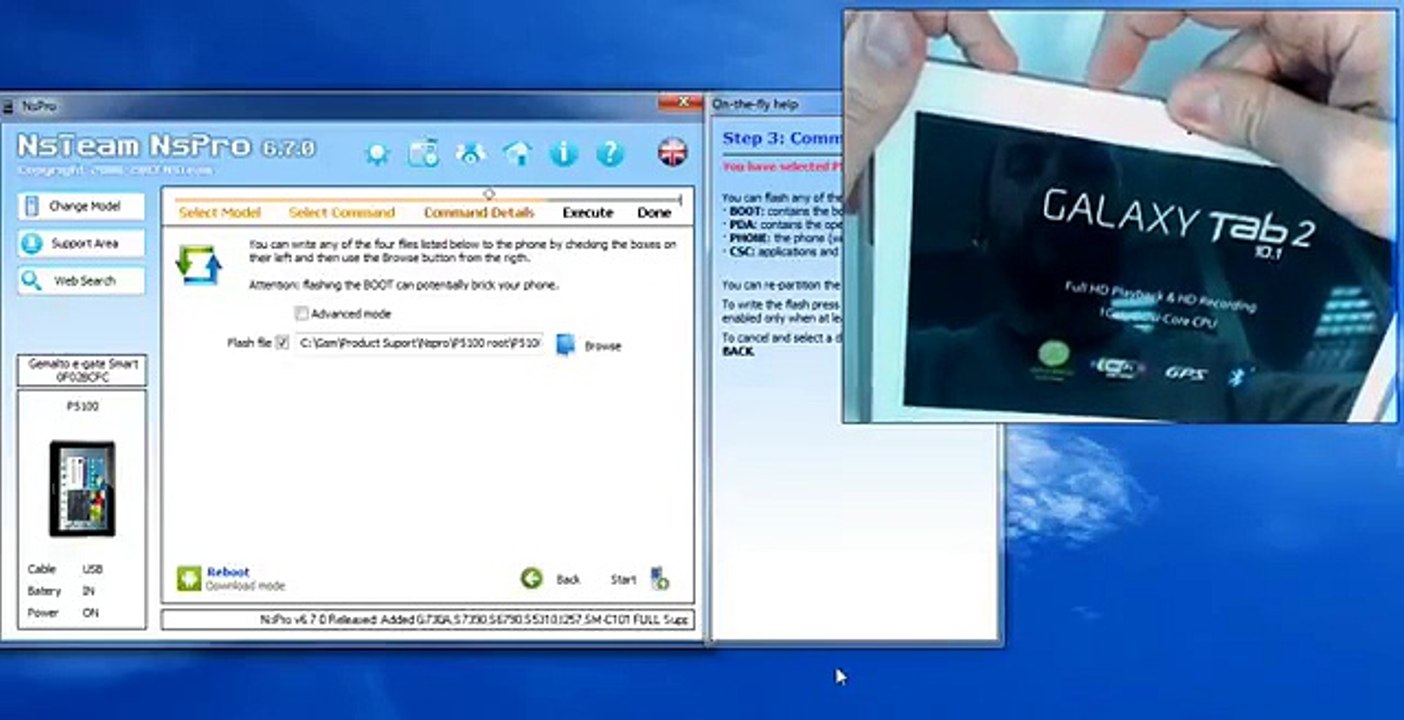This screenshot has height=720, width=1404.
Task: Uncheck the Flash file checkbox
Action: coord(282,343)
